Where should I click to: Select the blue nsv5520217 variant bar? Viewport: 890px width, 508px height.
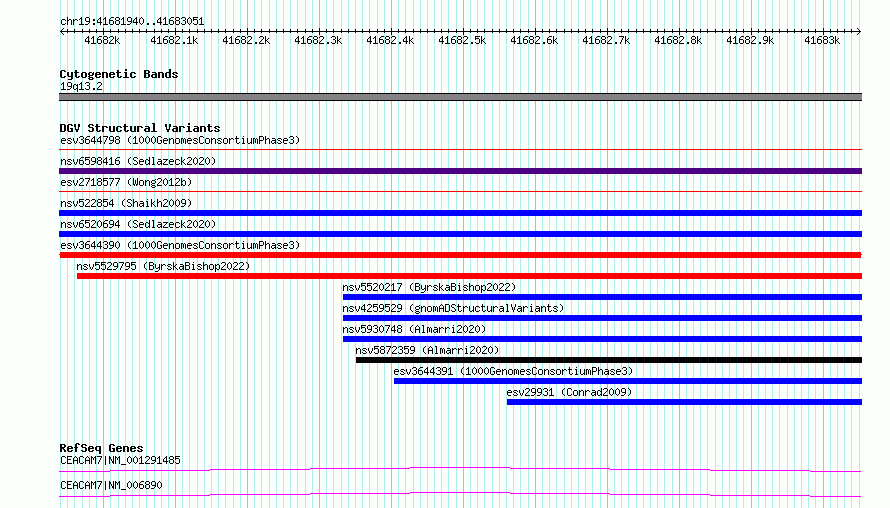[602, 297]
